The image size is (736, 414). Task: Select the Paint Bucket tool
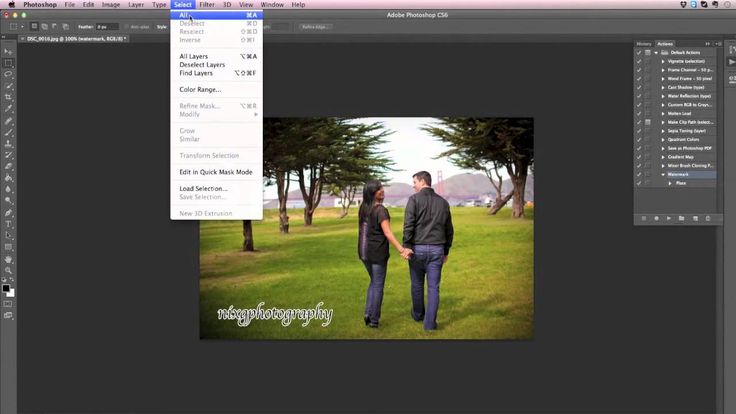point(8,178)
